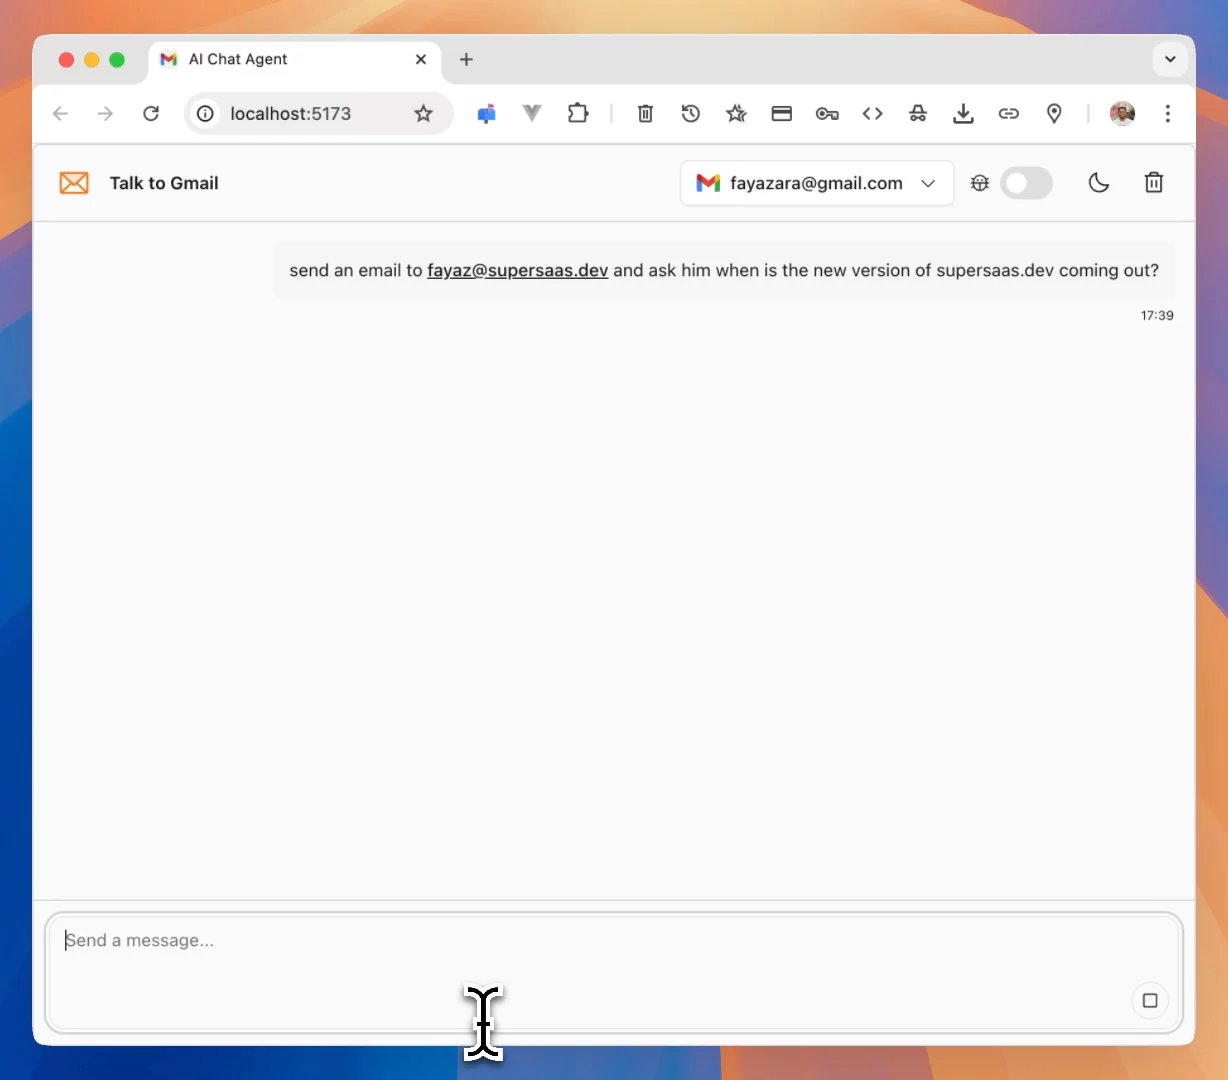The width and height of the screenshot is (1228, 1080).
Task: Open the code brackets extension icon
Action: (873, 114)
